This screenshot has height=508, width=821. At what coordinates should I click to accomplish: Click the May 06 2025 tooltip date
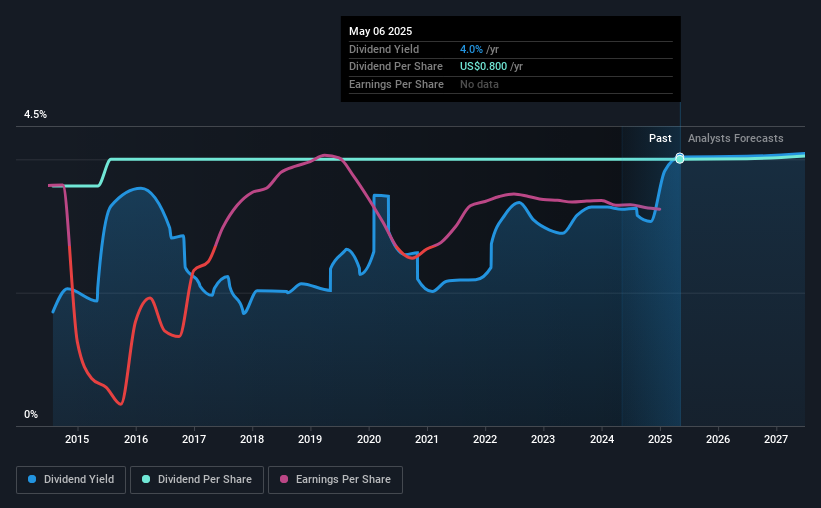coord(381,31)
